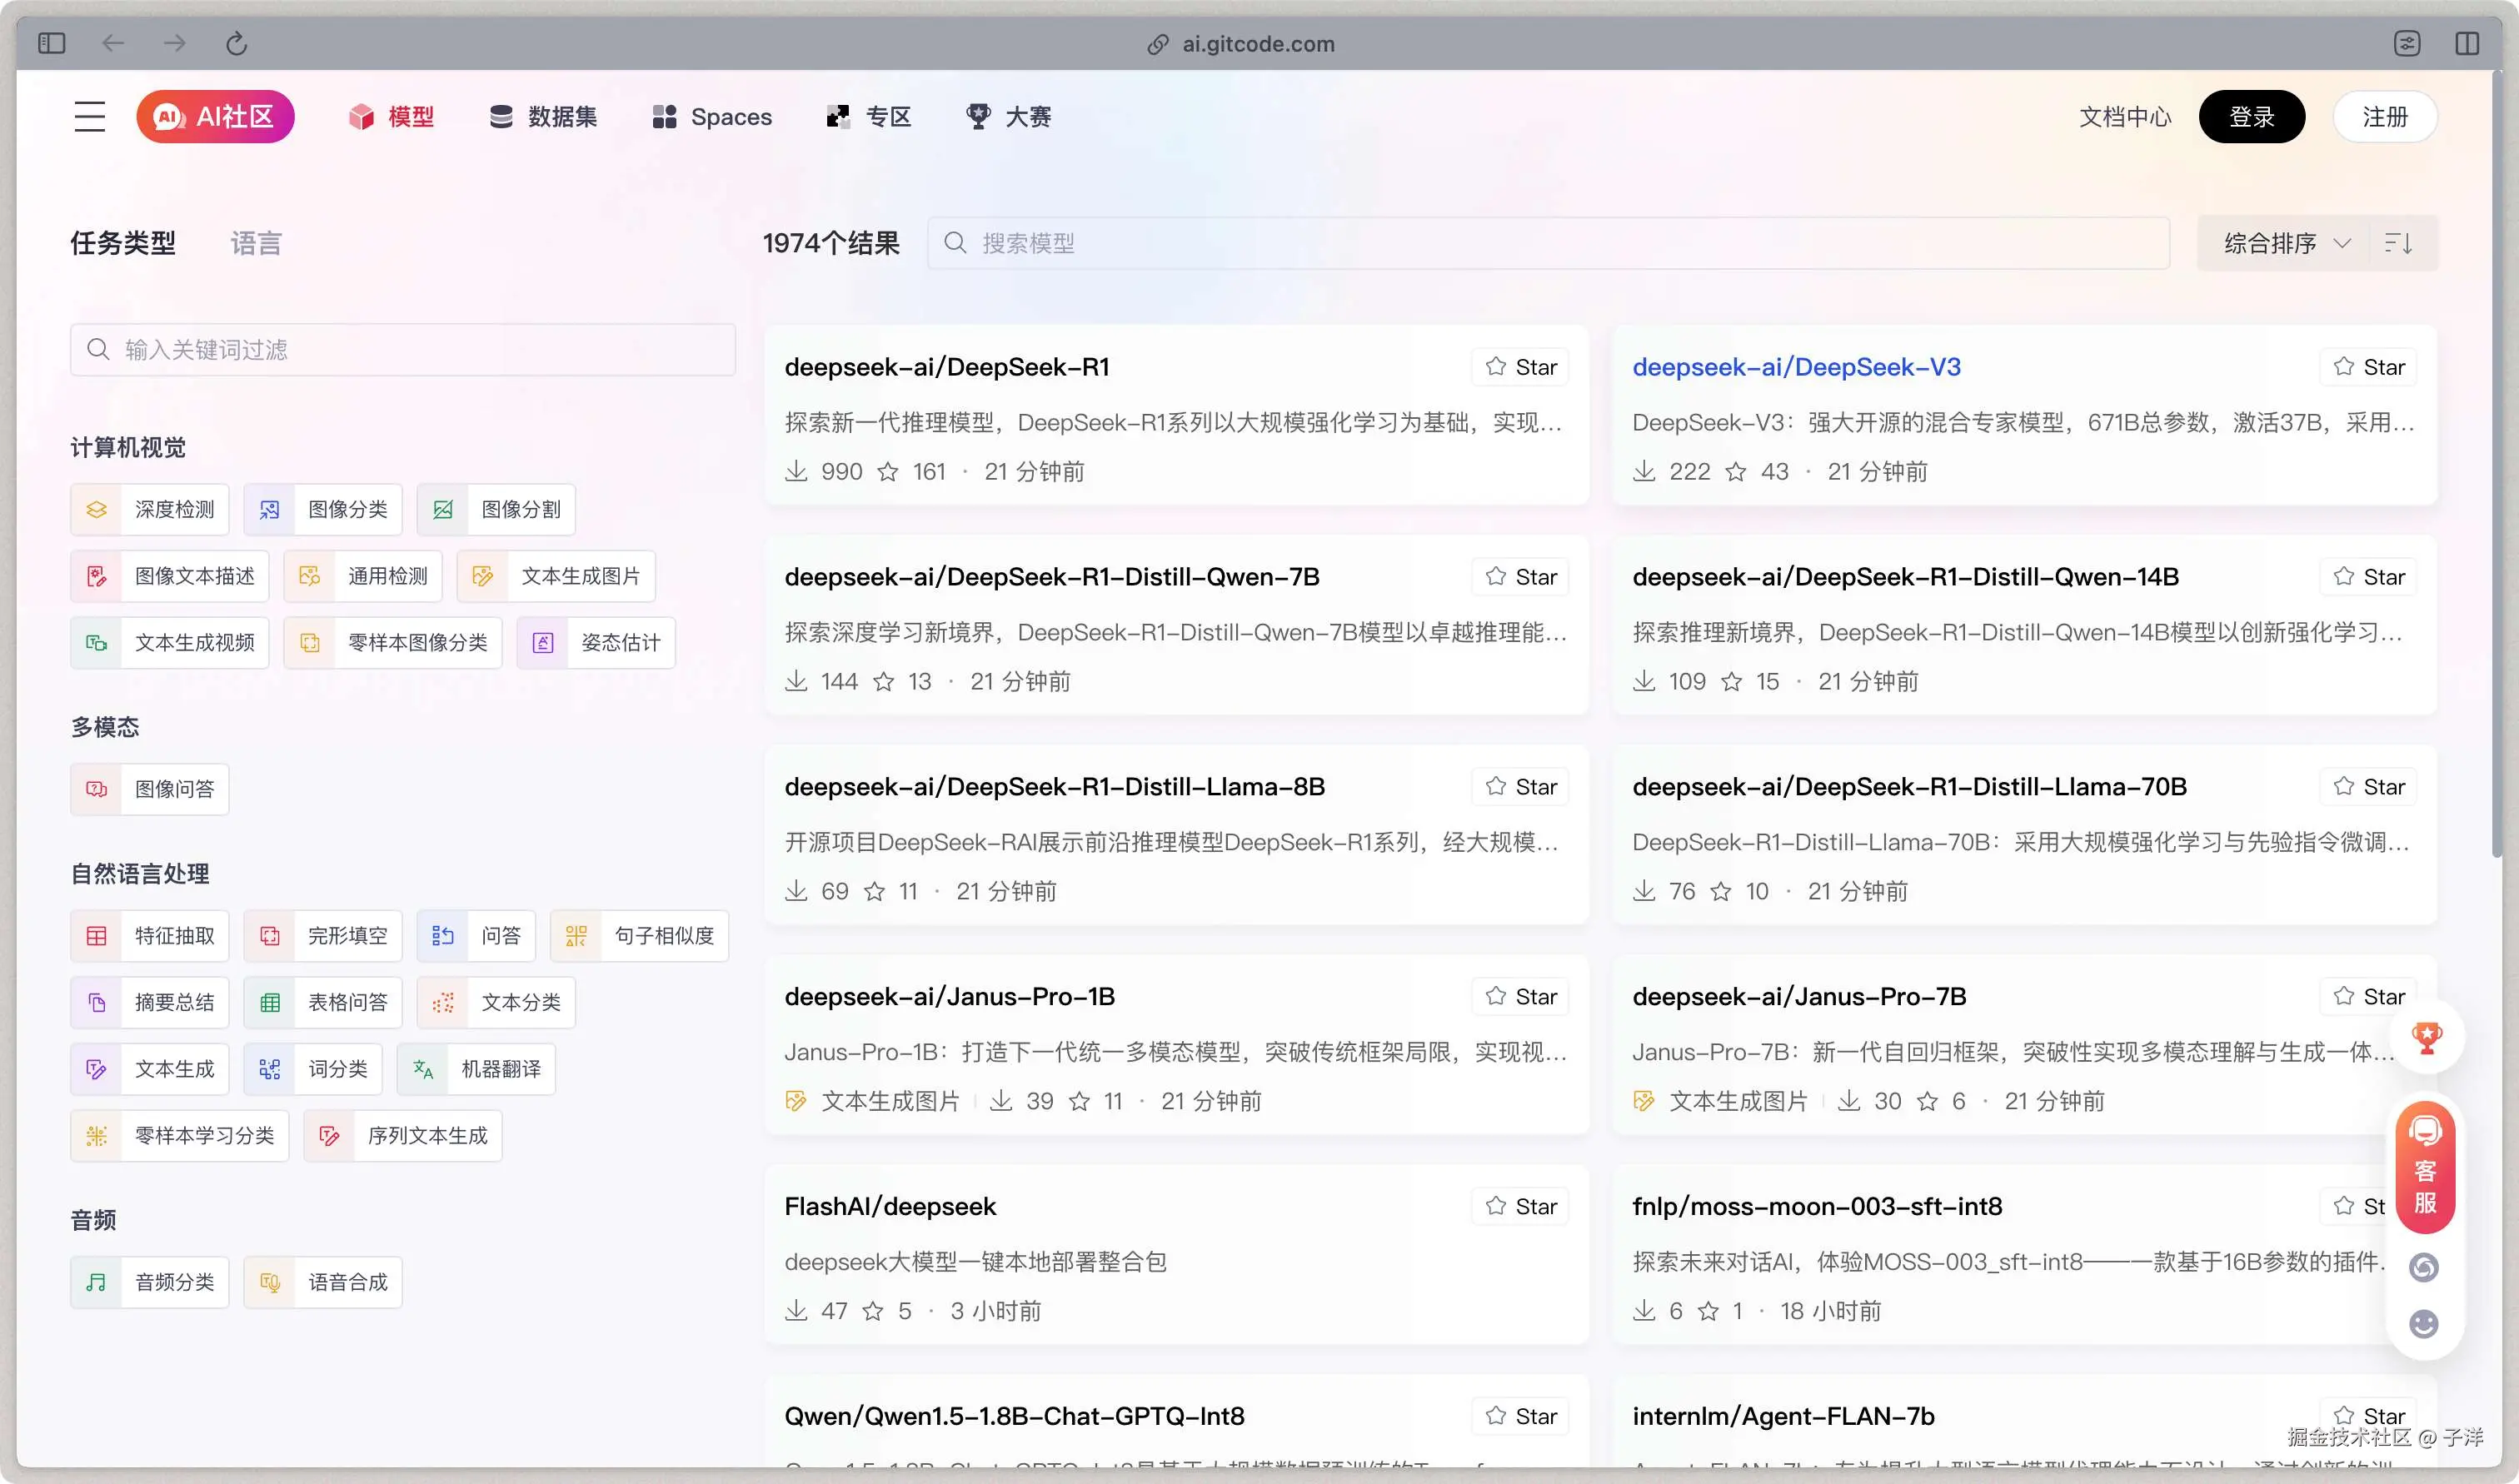The width and height of the screenshot is (2519, 1484).
Task: Open the 综合排序 sort dropdown
Action: (2285, 243)
